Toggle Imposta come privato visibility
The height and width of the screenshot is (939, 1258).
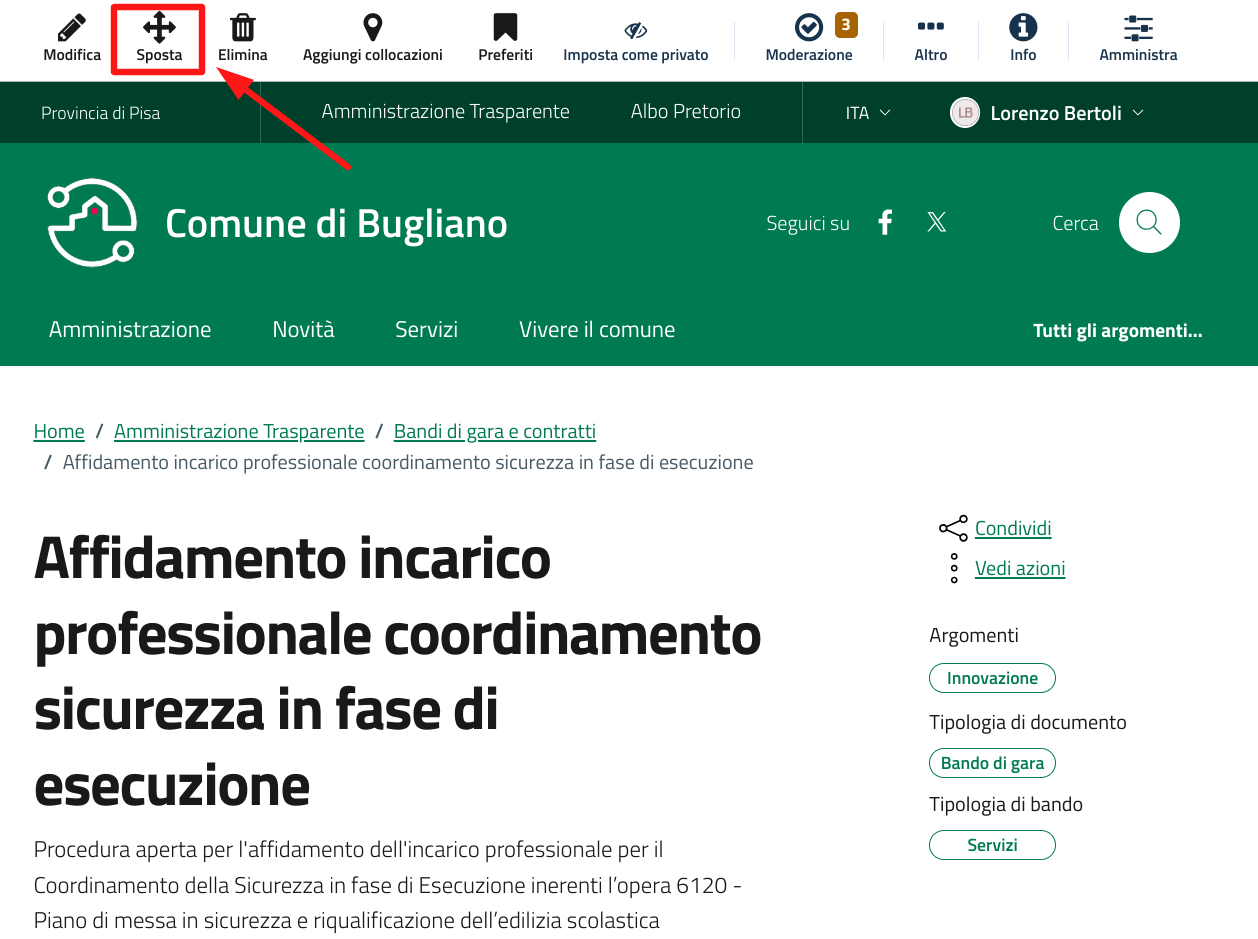point(635,31)
